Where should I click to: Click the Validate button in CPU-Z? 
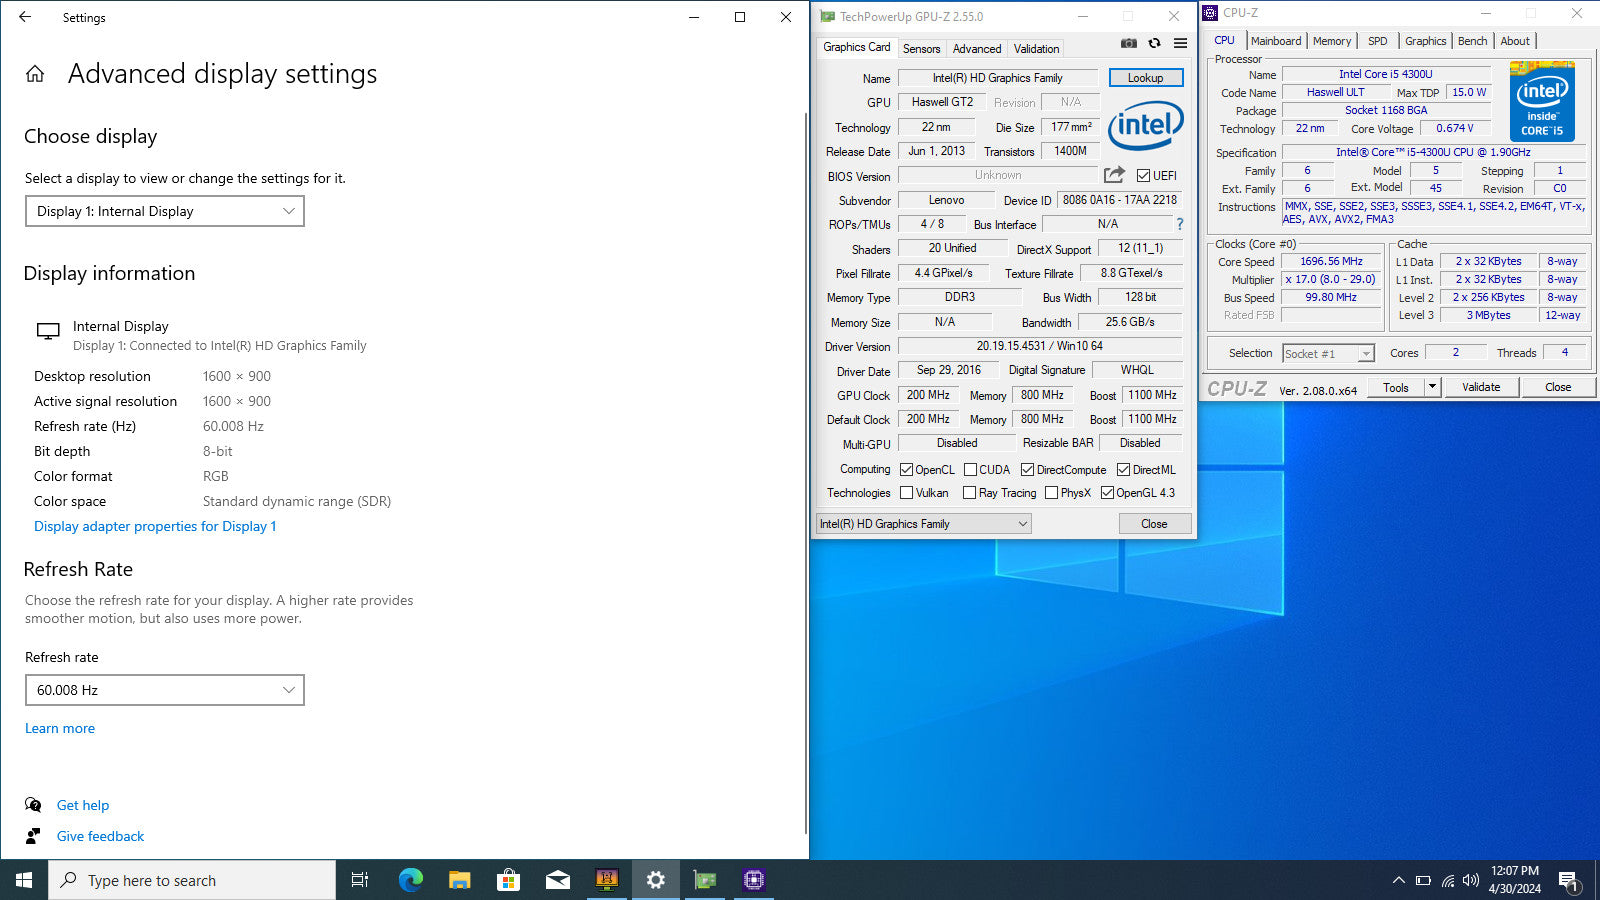pos(1481,386)
